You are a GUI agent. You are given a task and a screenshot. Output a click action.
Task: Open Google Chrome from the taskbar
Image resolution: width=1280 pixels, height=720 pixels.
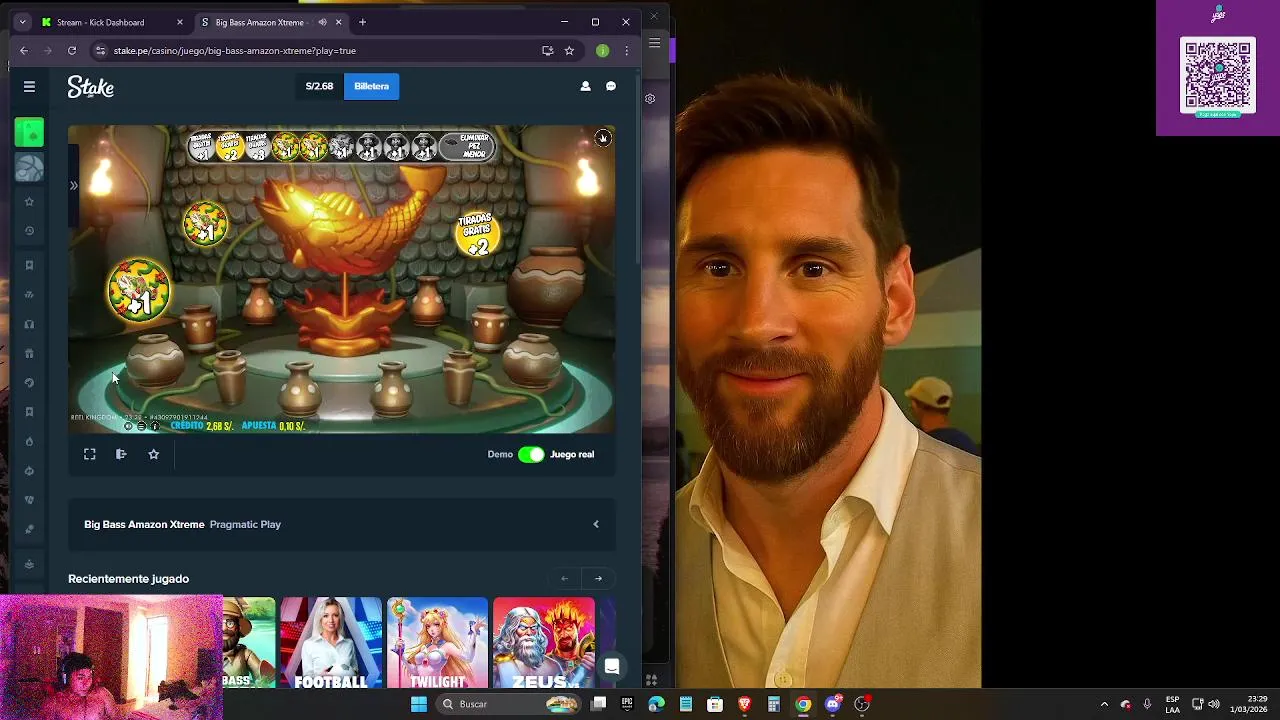[x=803, y=704]
